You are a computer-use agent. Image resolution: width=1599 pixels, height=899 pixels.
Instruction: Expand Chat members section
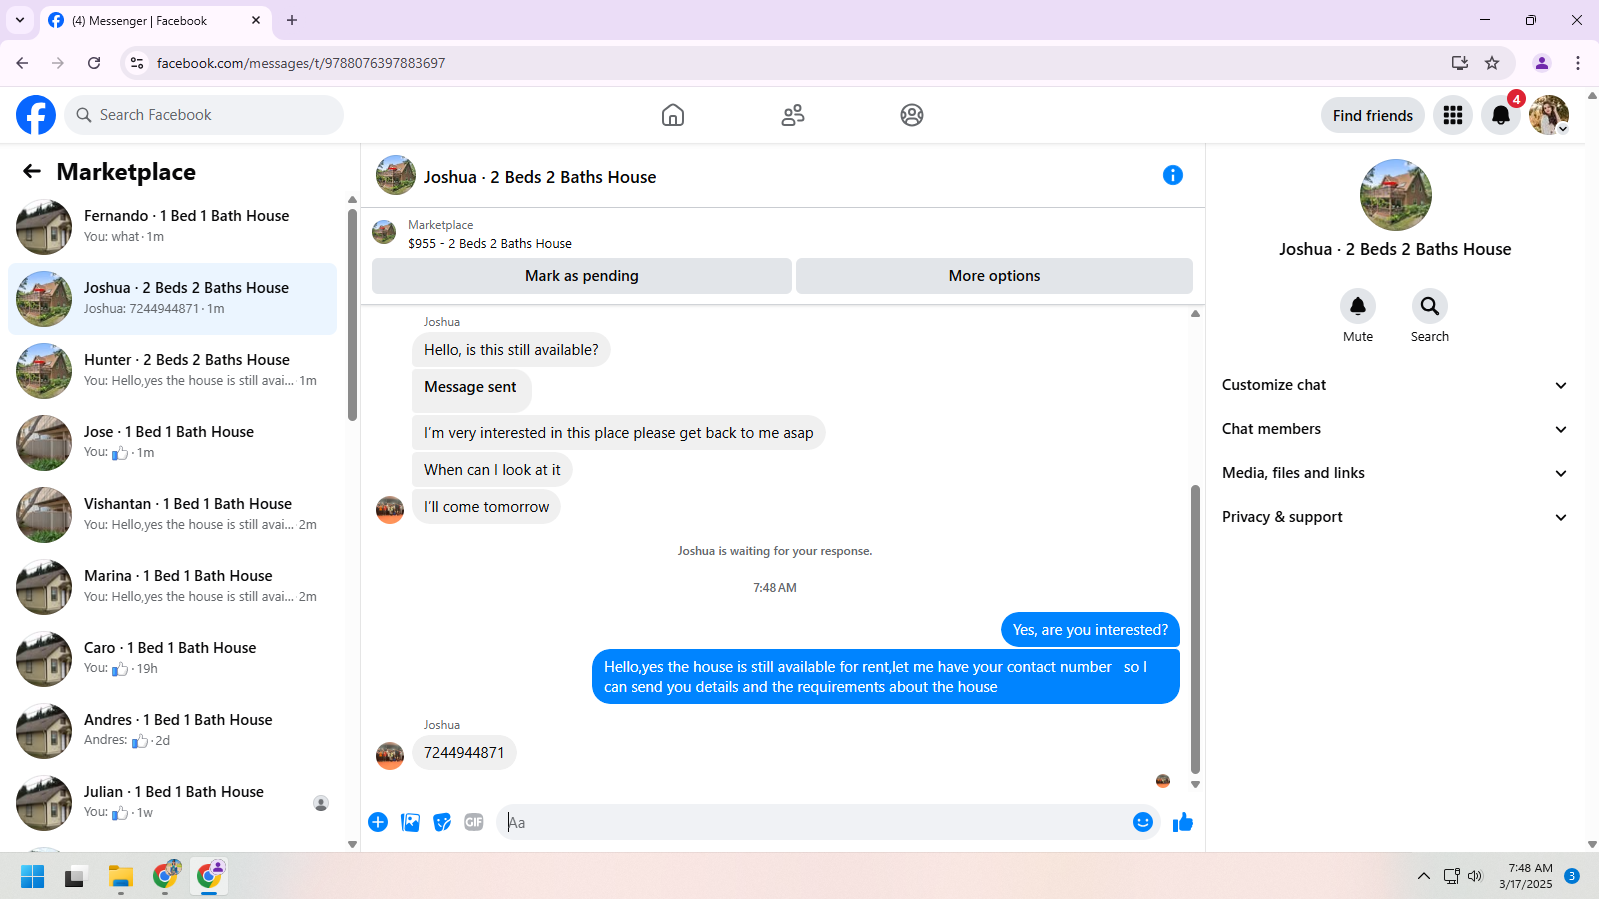click(x=1395, y=429)
